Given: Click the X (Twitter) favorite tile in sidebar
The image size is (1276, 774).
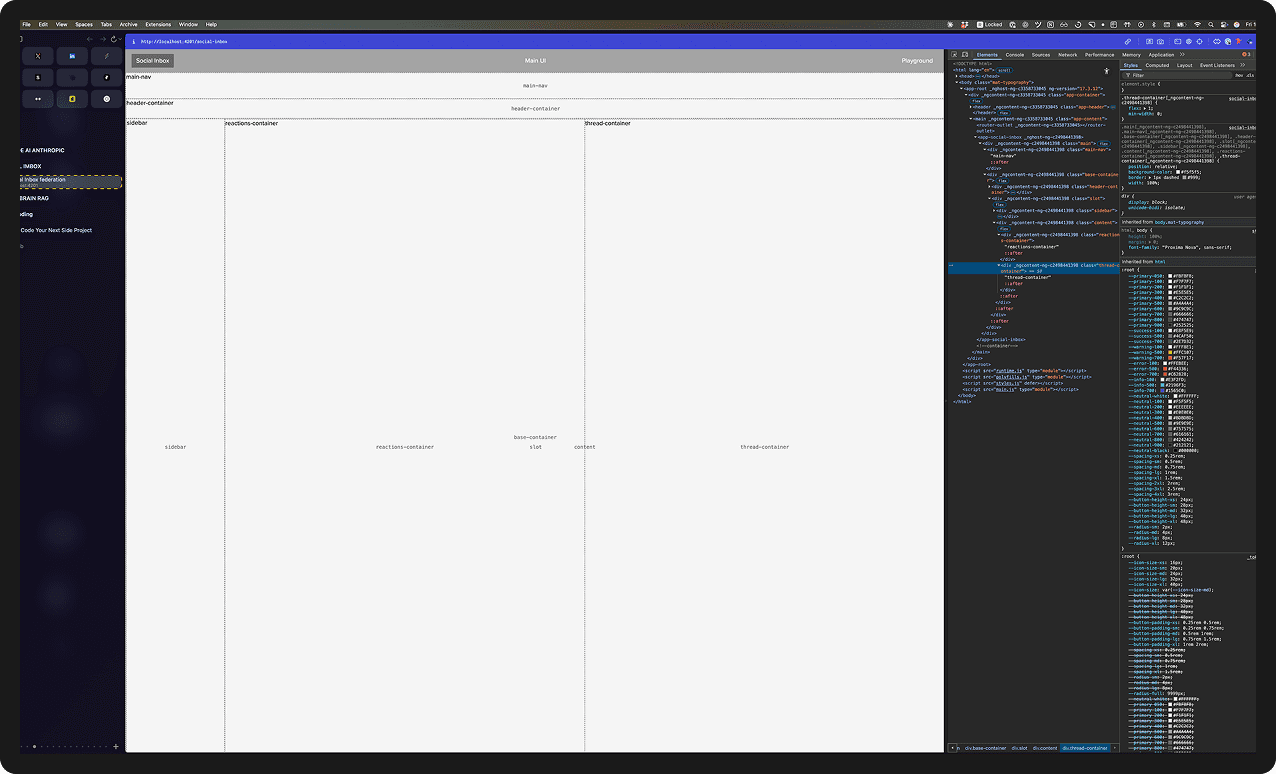Looking at the screenshot, I should point(38,56).
